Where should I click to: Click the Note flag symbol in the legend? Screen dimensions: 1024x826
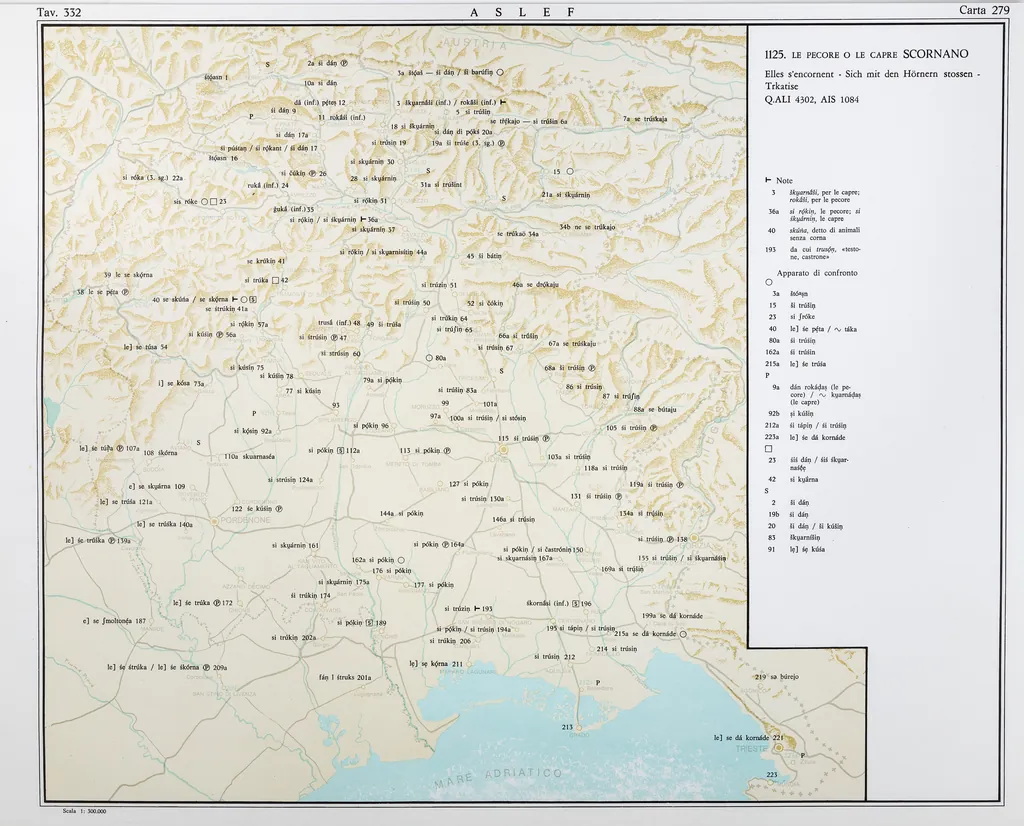coord(768,180)
